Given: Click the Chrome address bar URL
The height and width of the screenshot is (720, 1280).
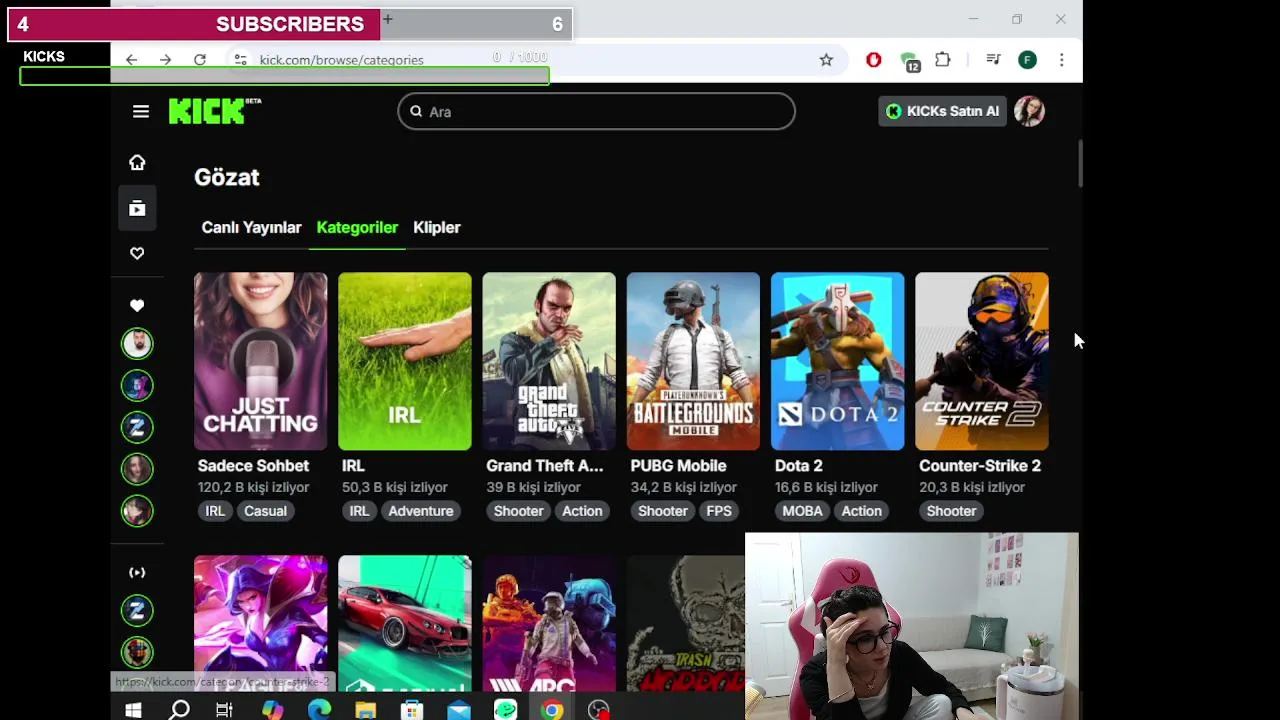Looking at the screenshot, I should pos(342,60).
